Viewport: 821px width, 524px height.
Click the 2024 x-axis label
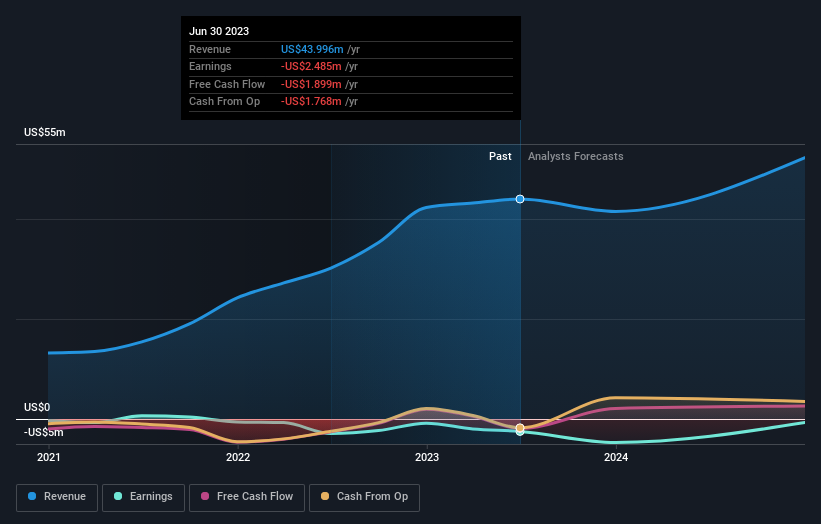point(616,458)
